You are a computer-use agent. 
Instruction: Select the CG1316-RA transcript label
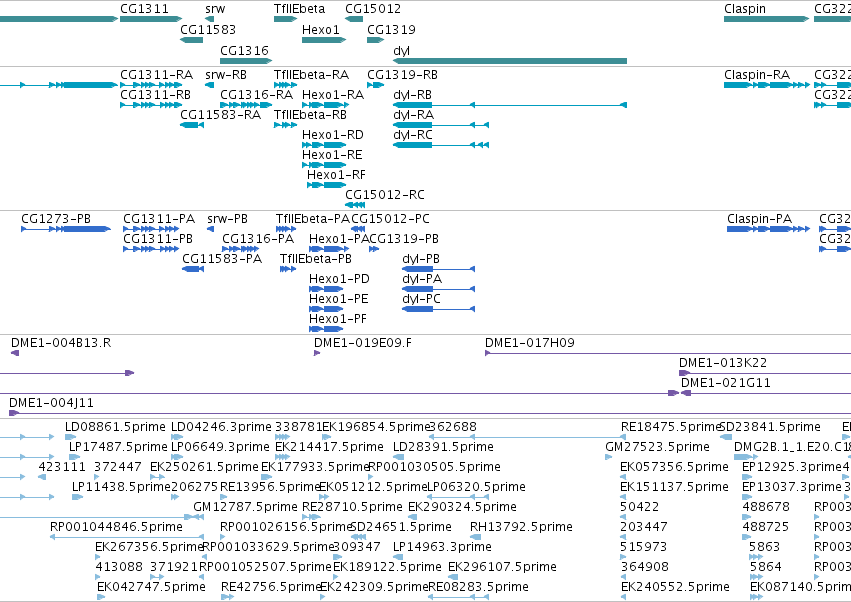point(256,94)
